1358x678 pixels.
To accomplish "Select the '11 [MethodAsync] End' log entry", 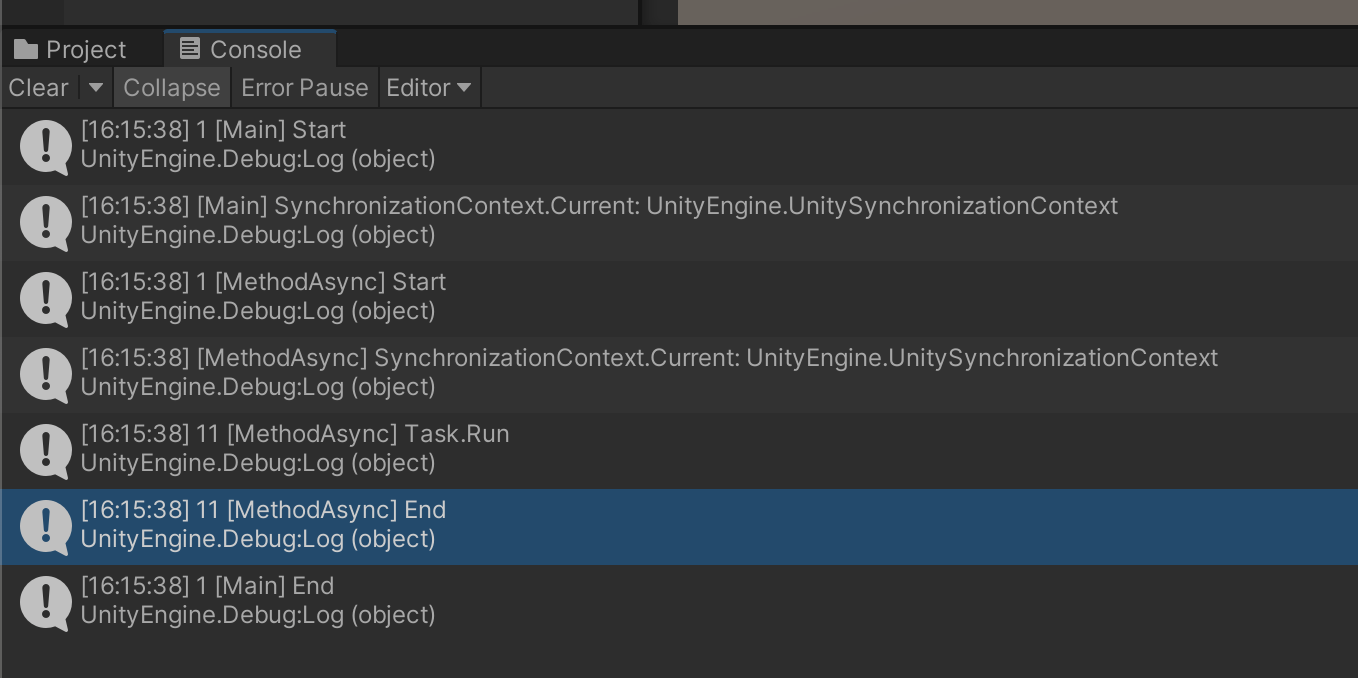I will point(679,526).
